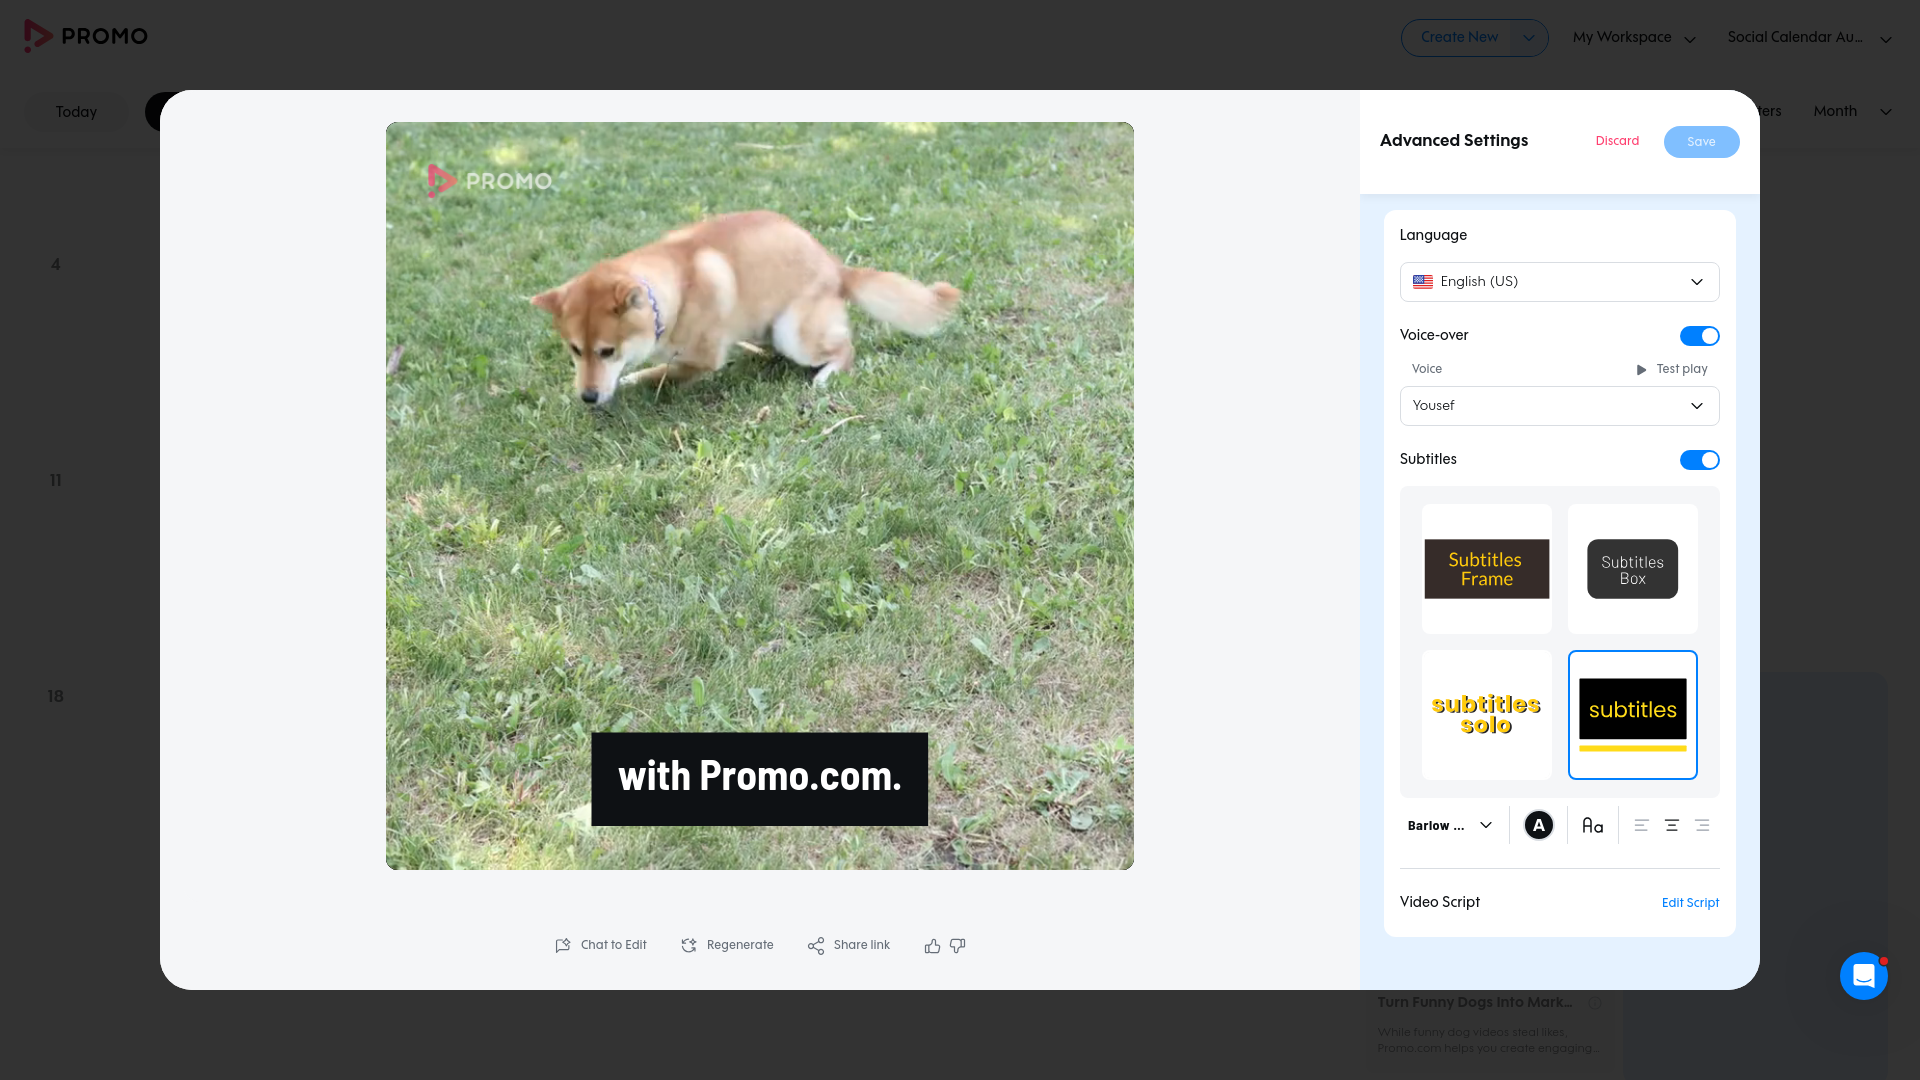Open the Chat to Edit option
Image resolution: width=1920 pixels, height=1080 pixels.
601,945
